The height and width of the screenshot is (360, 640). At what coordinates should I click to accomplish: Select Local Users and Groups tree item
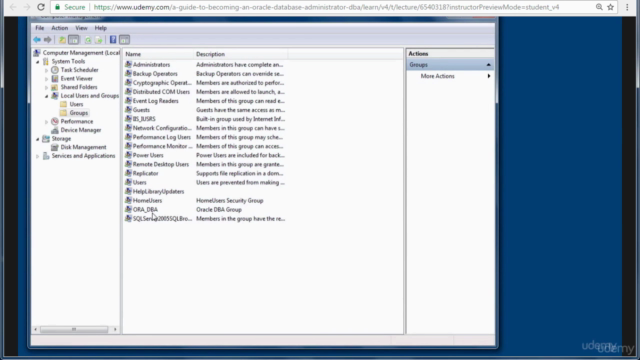89,96
